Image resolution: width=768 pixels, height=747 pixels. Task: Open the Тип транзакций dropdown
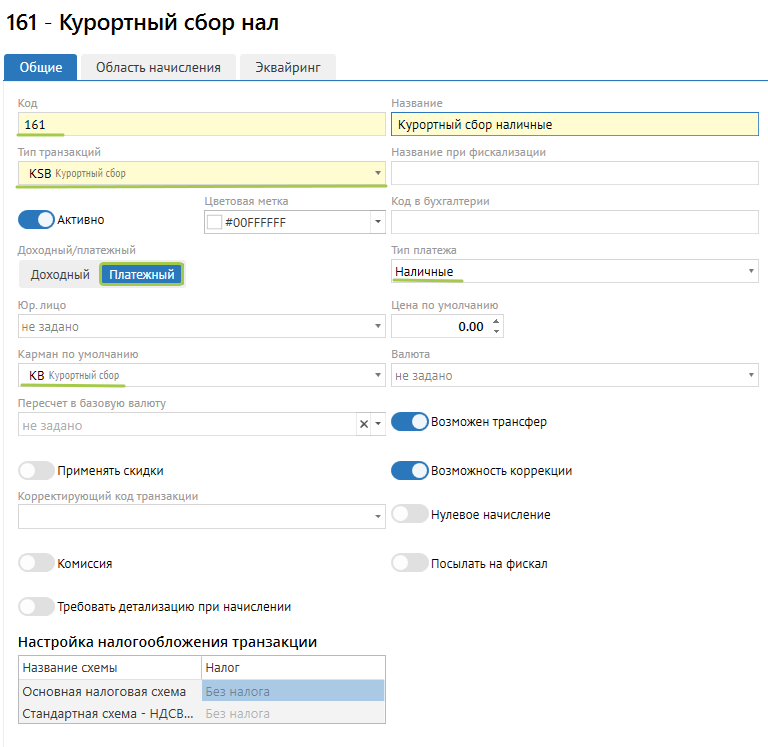pos(378,174)
